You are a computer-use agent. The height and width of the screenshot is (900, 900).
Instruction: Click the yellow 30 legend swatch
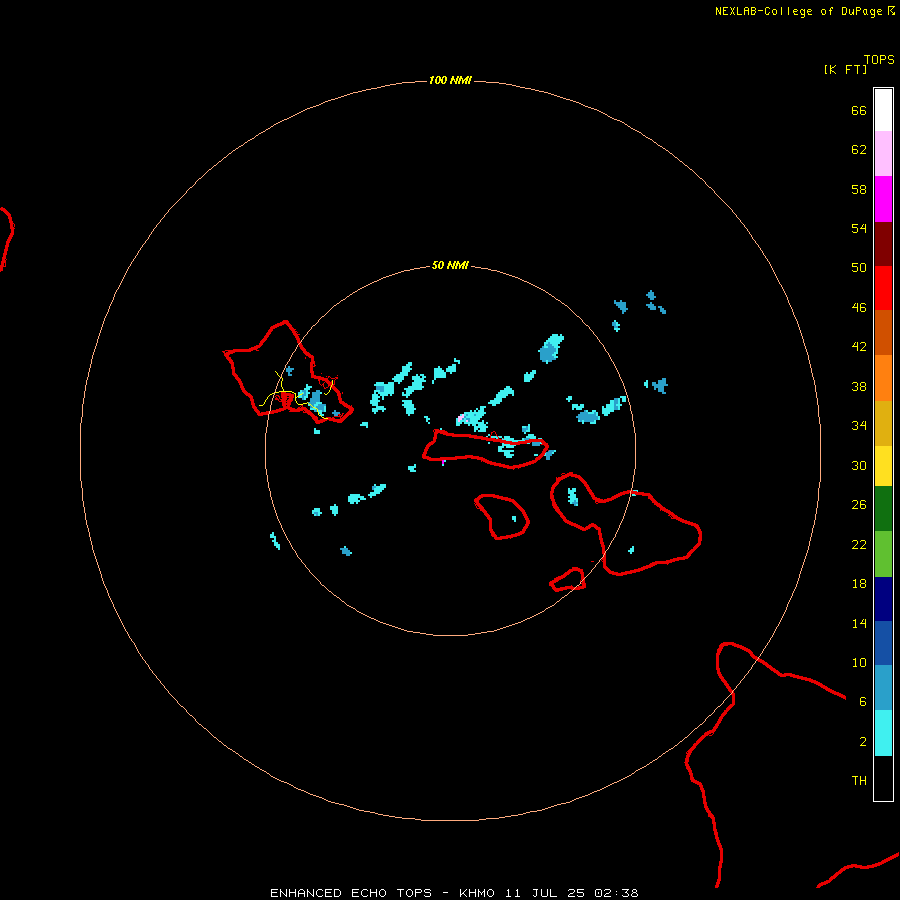[x=883, y=465]
